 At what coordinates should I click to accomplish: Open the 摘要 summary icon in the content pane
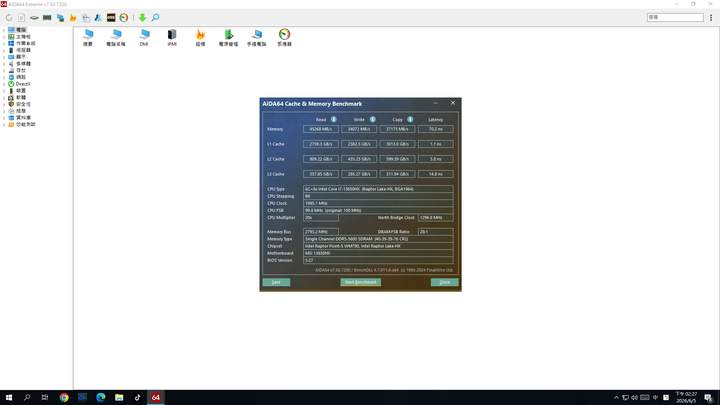(x=88, y=38)
